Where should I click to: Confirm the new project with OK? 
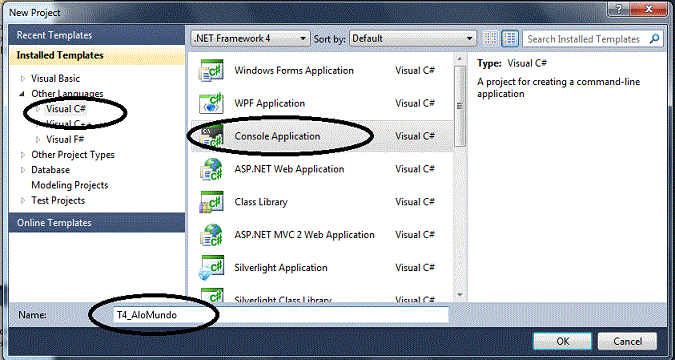click(563, 341)
